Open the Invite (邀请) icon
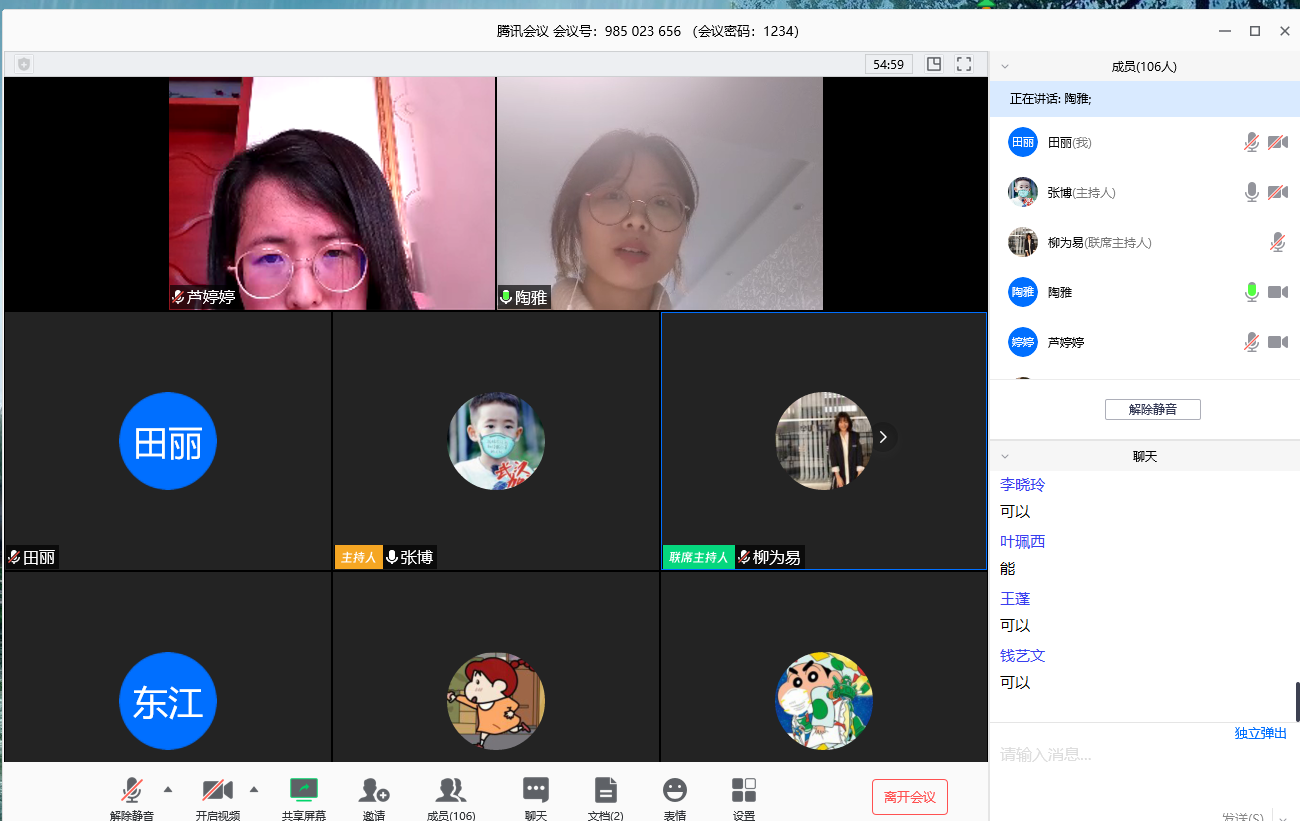 (374, 791)
